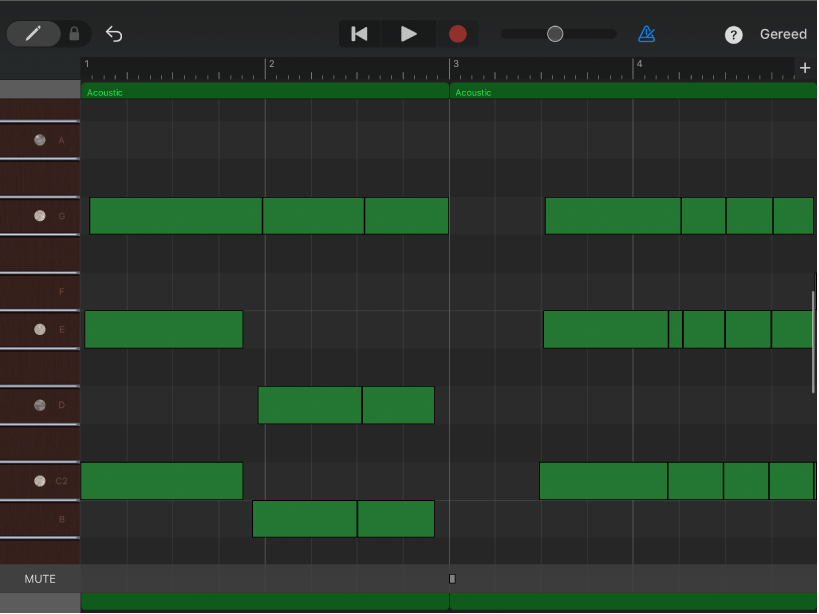Skip to the beginning with the rewind icon

(x=359, y=33)
